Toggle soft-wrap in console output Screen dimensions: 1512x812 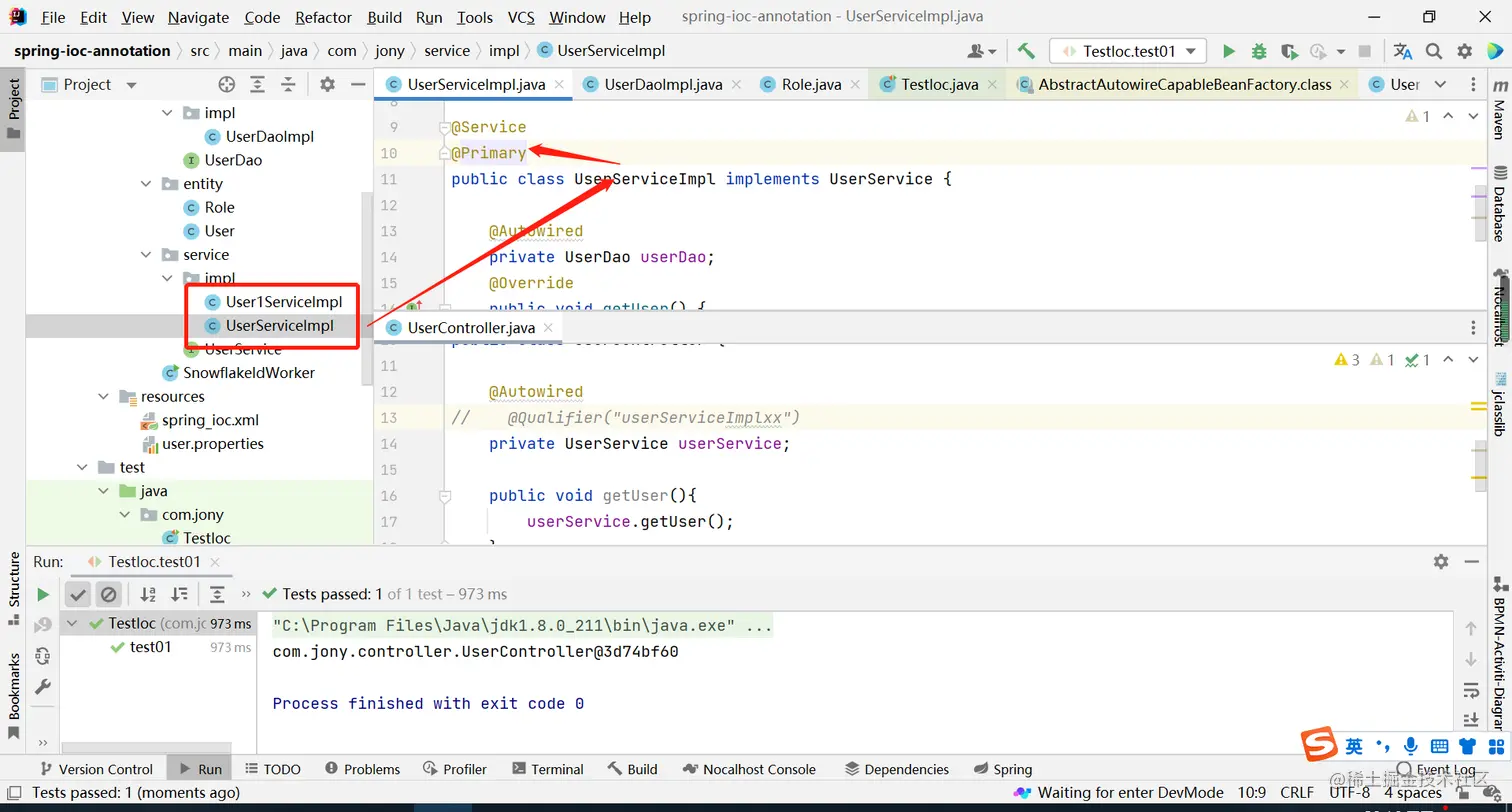click(1471, 690)
